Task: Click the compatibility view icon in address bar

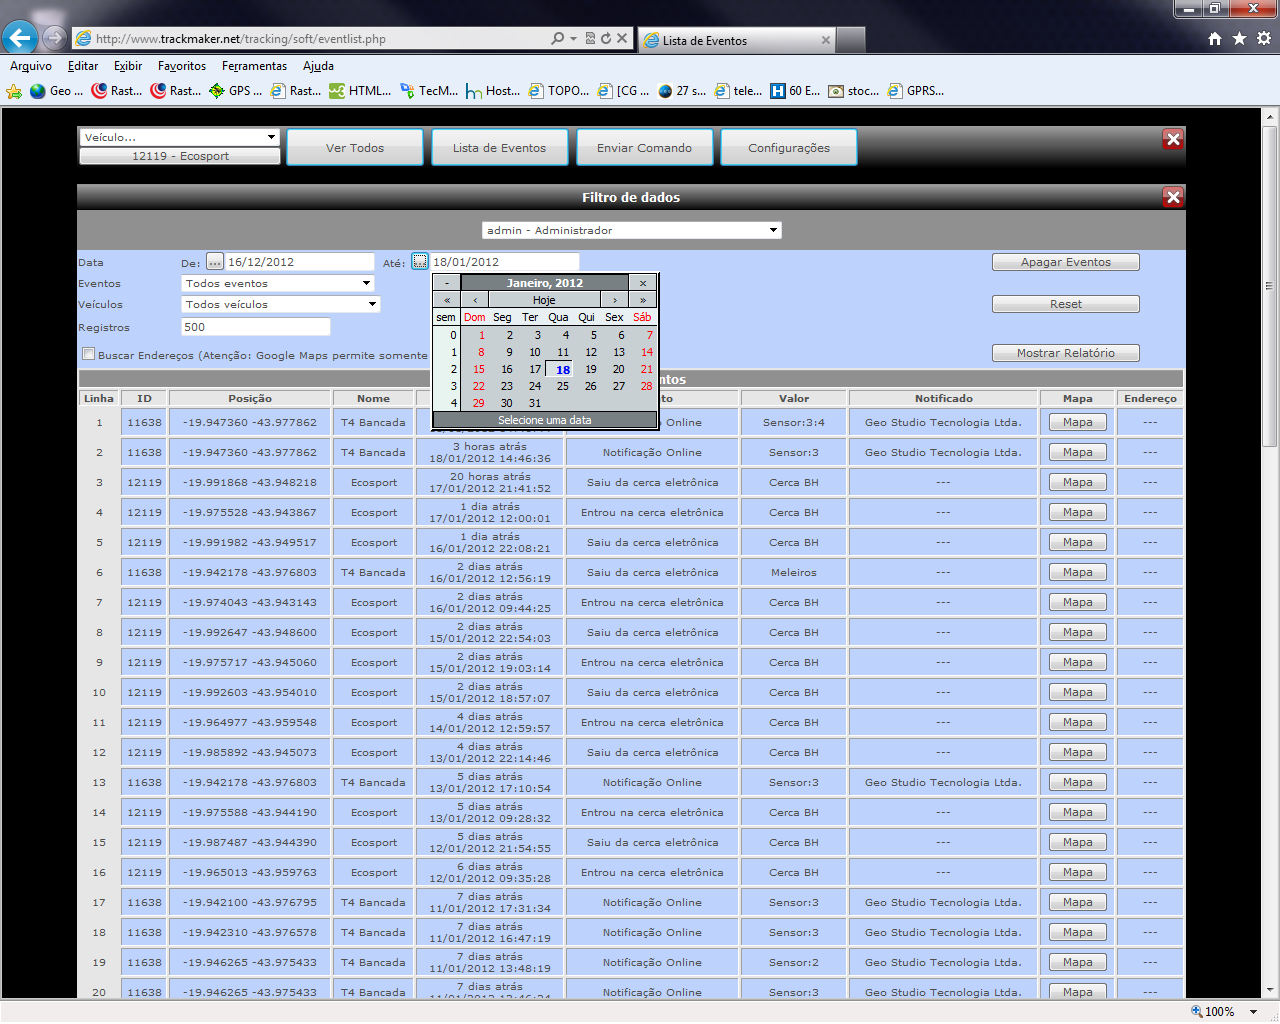Action: point(590,38)
